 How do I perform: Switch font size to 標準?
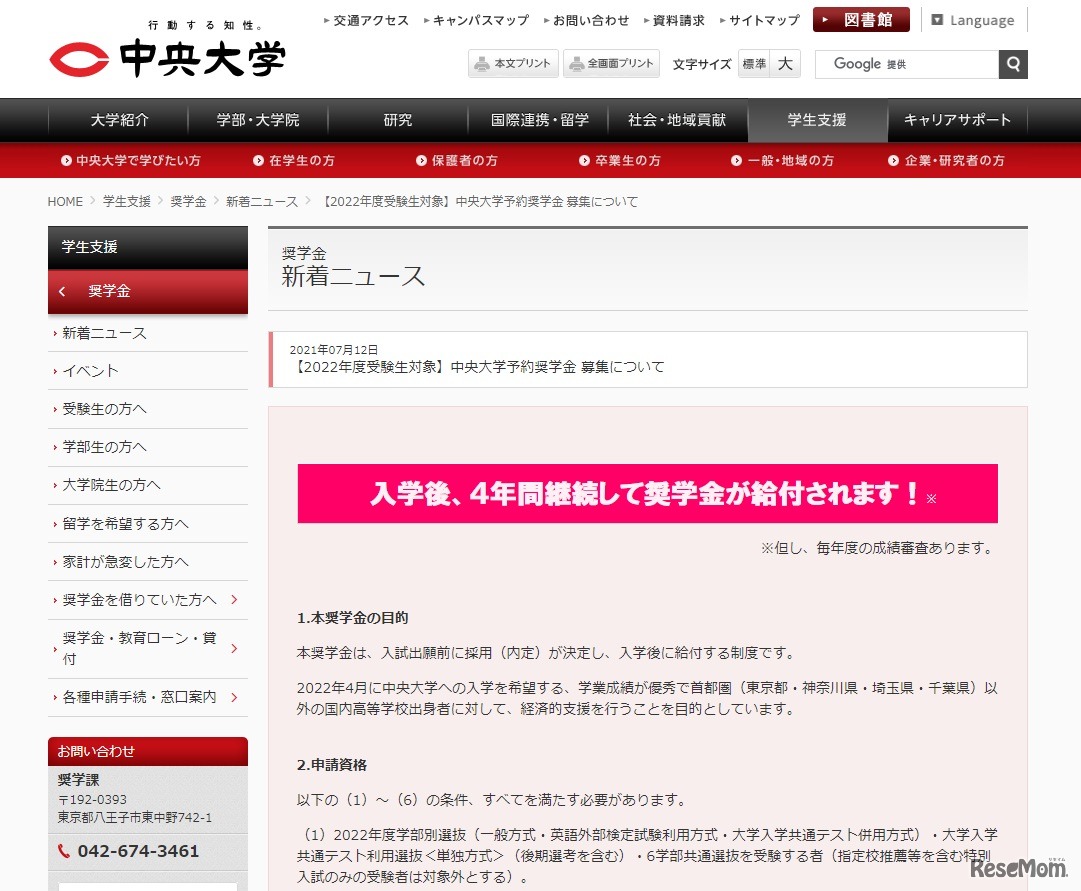pos(752,64)
